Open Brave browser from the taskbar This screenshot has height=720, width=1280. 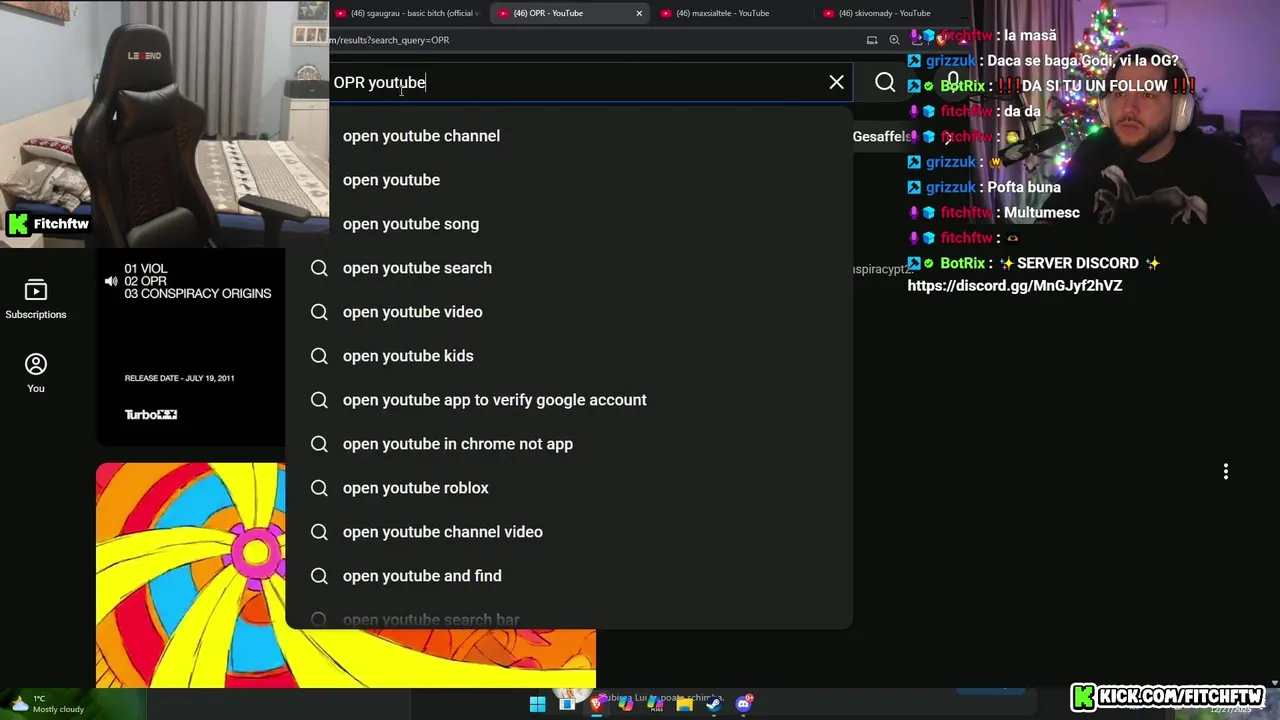pos(597,704)
